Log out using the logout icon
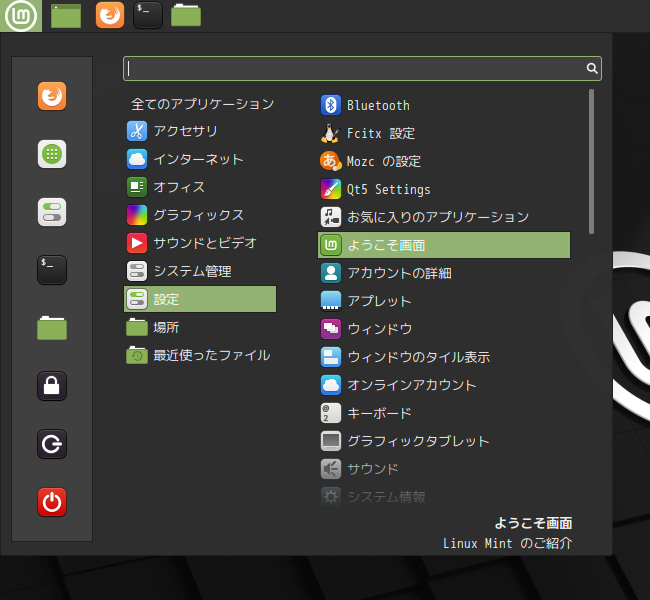This screenshot has height=600, width=650. point(52,444)
